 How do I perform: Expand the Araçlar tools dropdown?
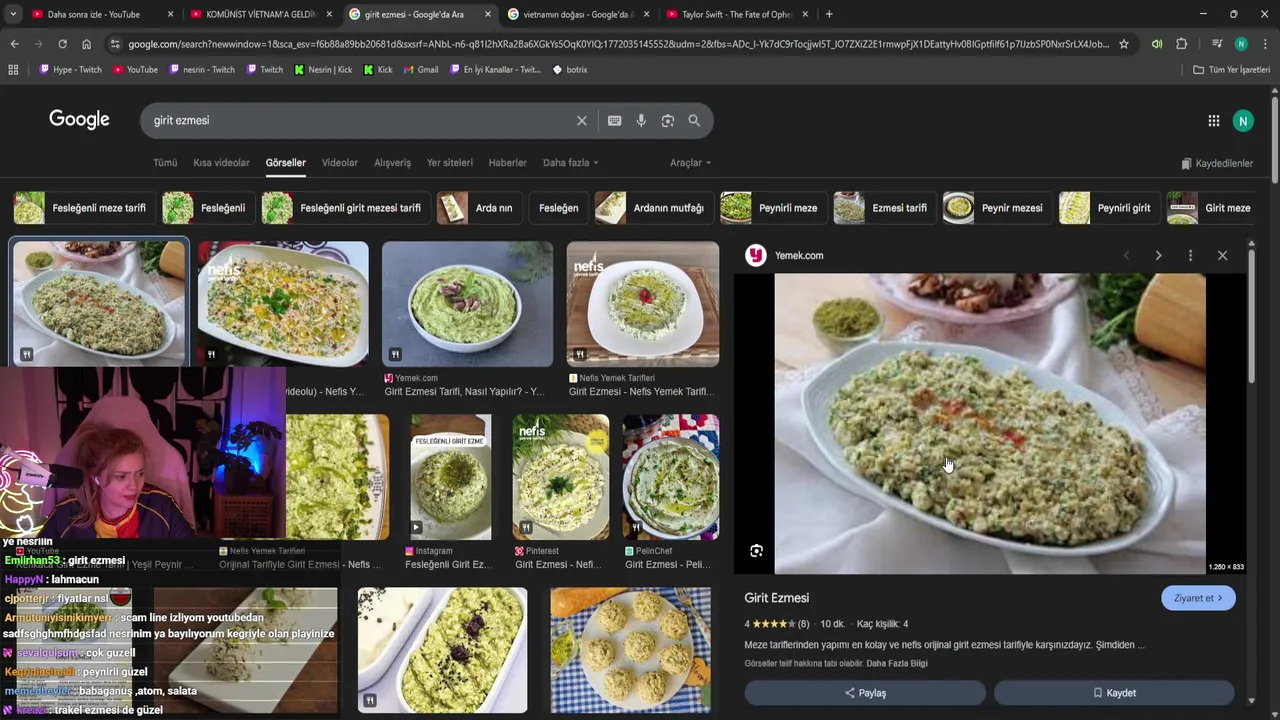point(690,163)
